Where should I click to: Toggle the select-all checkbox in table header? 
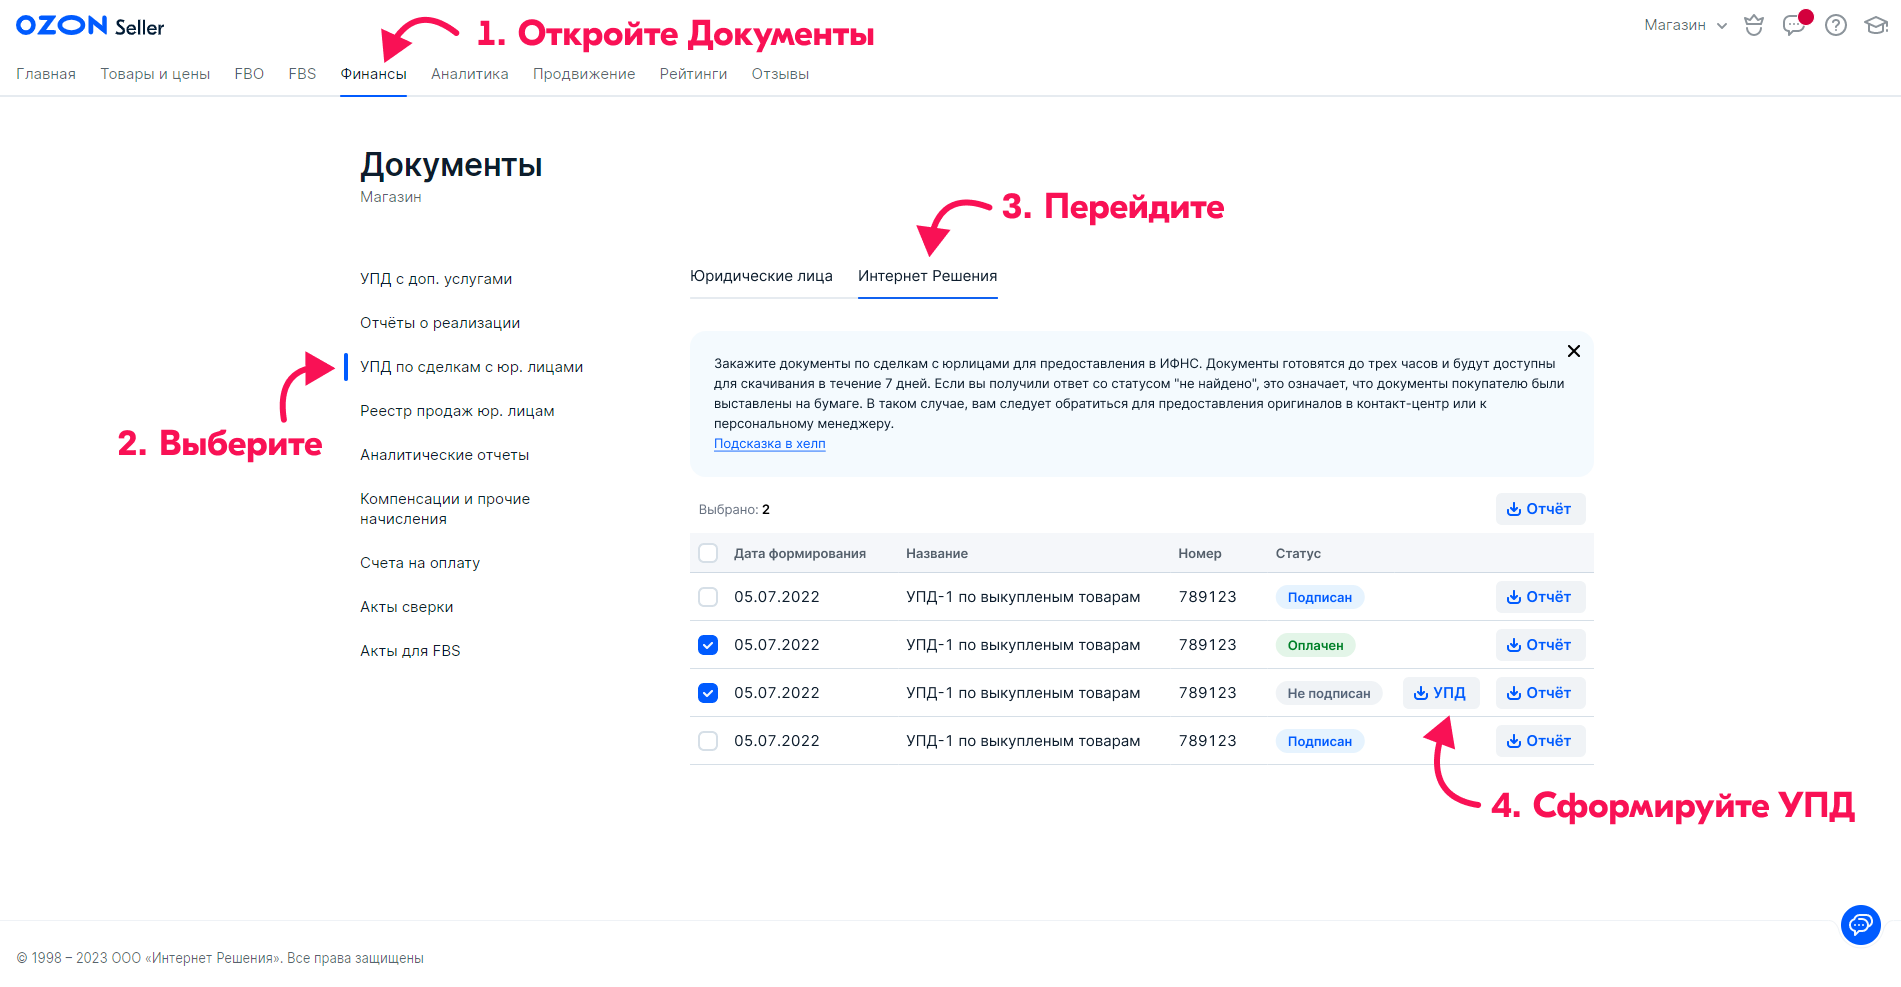[x=708, y=553]
